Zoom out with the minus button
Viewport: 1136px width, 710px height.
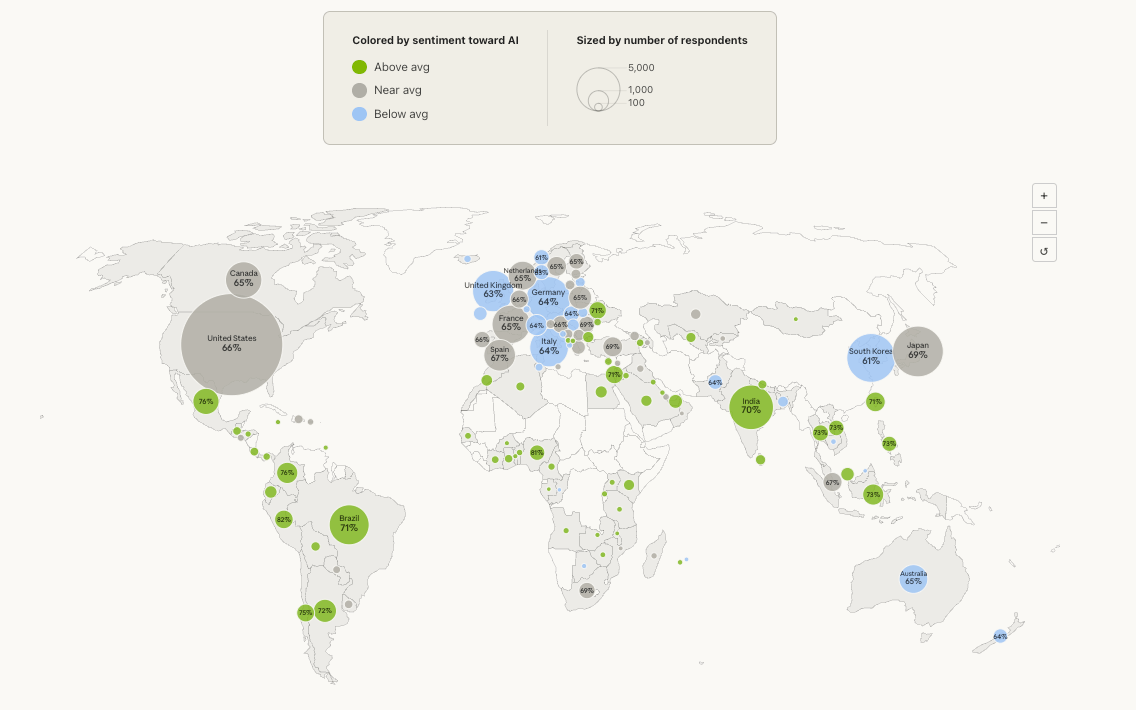pyautogui.click(x=1044, y=222)
